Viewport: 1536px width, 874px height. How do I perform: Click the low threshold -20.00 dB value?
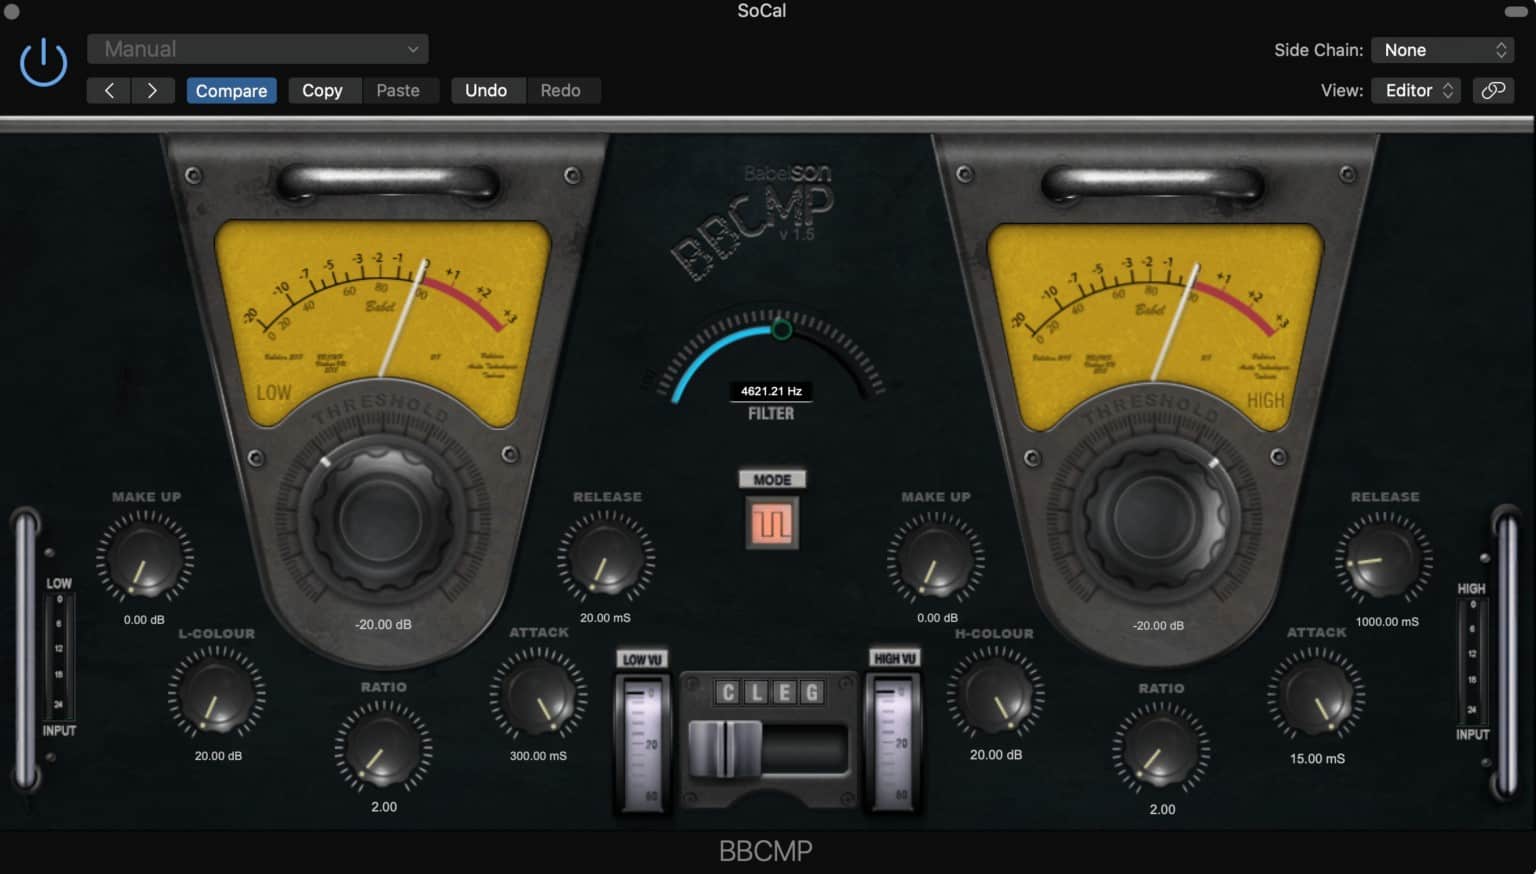coord(383,624)
